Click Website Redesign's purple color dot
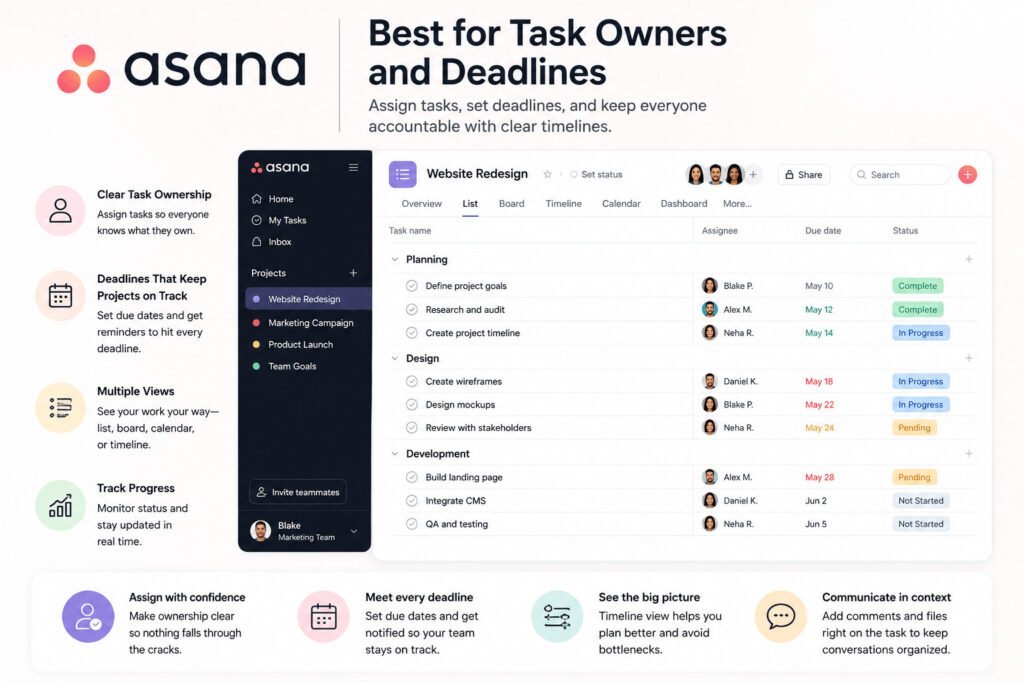The image size is (1024, 683). click(256, 299)
